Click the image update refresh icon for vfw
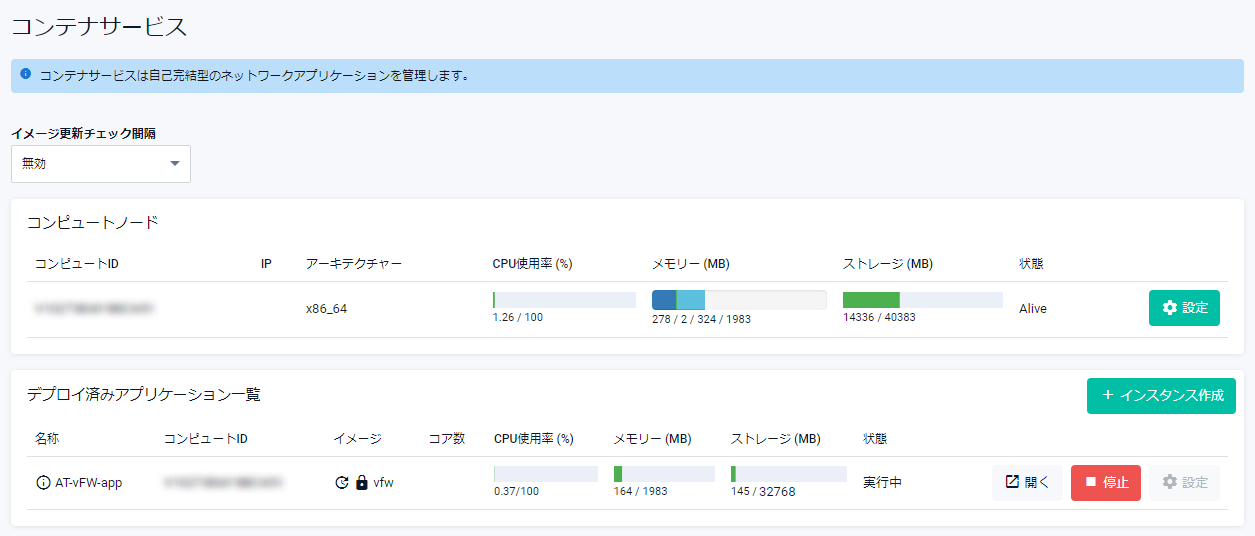Viewport: 1255px width, 536px height. click(x=342, y=483)
